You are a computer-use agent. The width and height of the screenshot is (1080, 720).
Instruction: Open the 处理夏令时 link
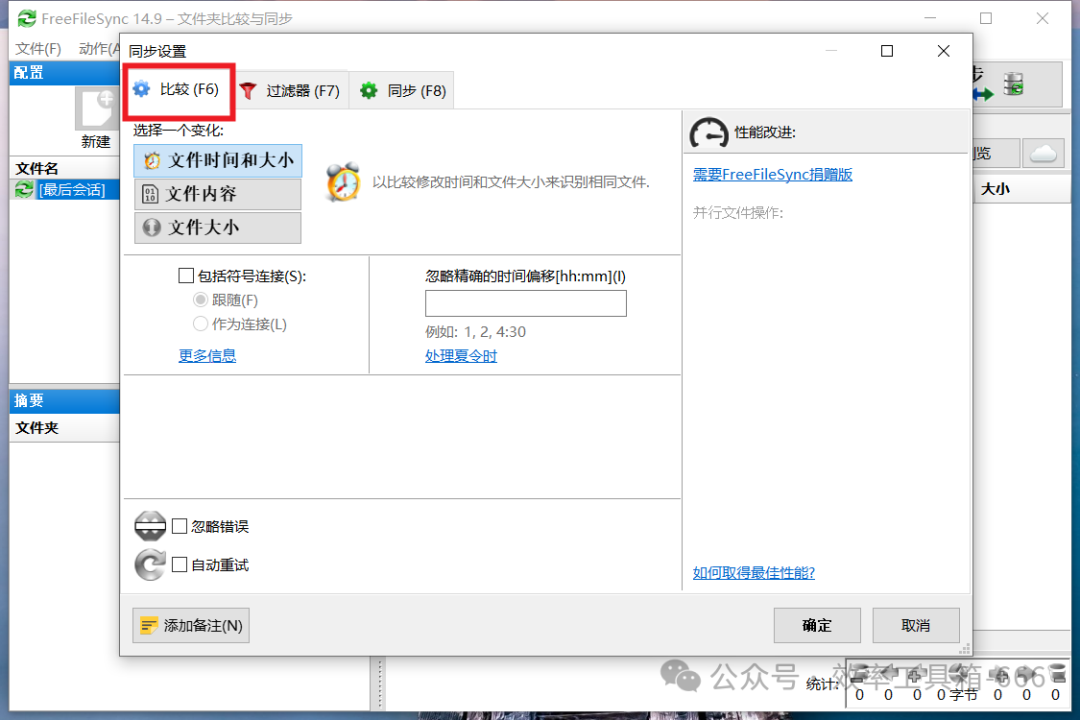(x=461, y=356)
